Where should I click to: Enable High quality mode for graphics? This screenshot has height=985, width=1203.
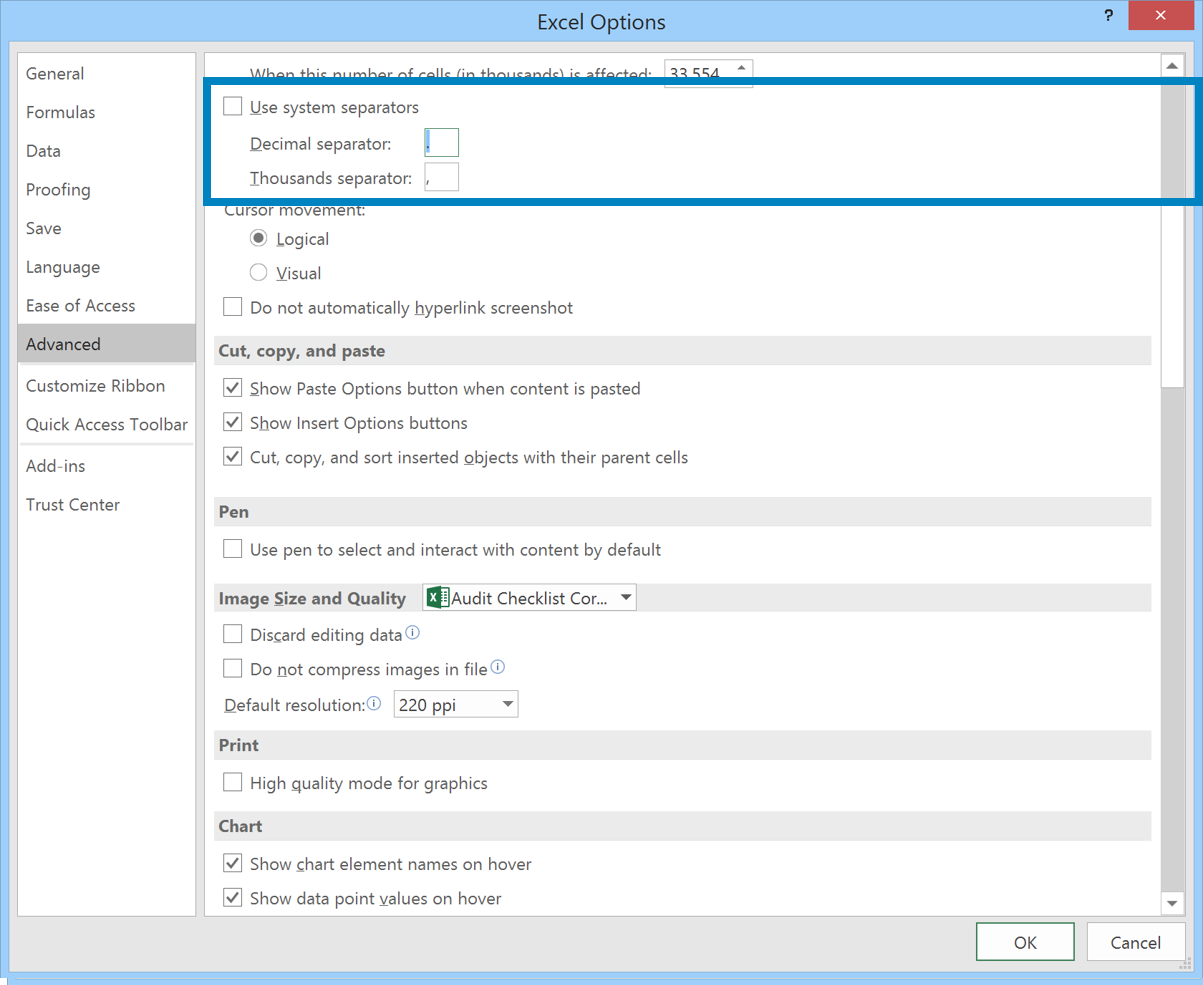pyautogui.click(x=233, y=783)
